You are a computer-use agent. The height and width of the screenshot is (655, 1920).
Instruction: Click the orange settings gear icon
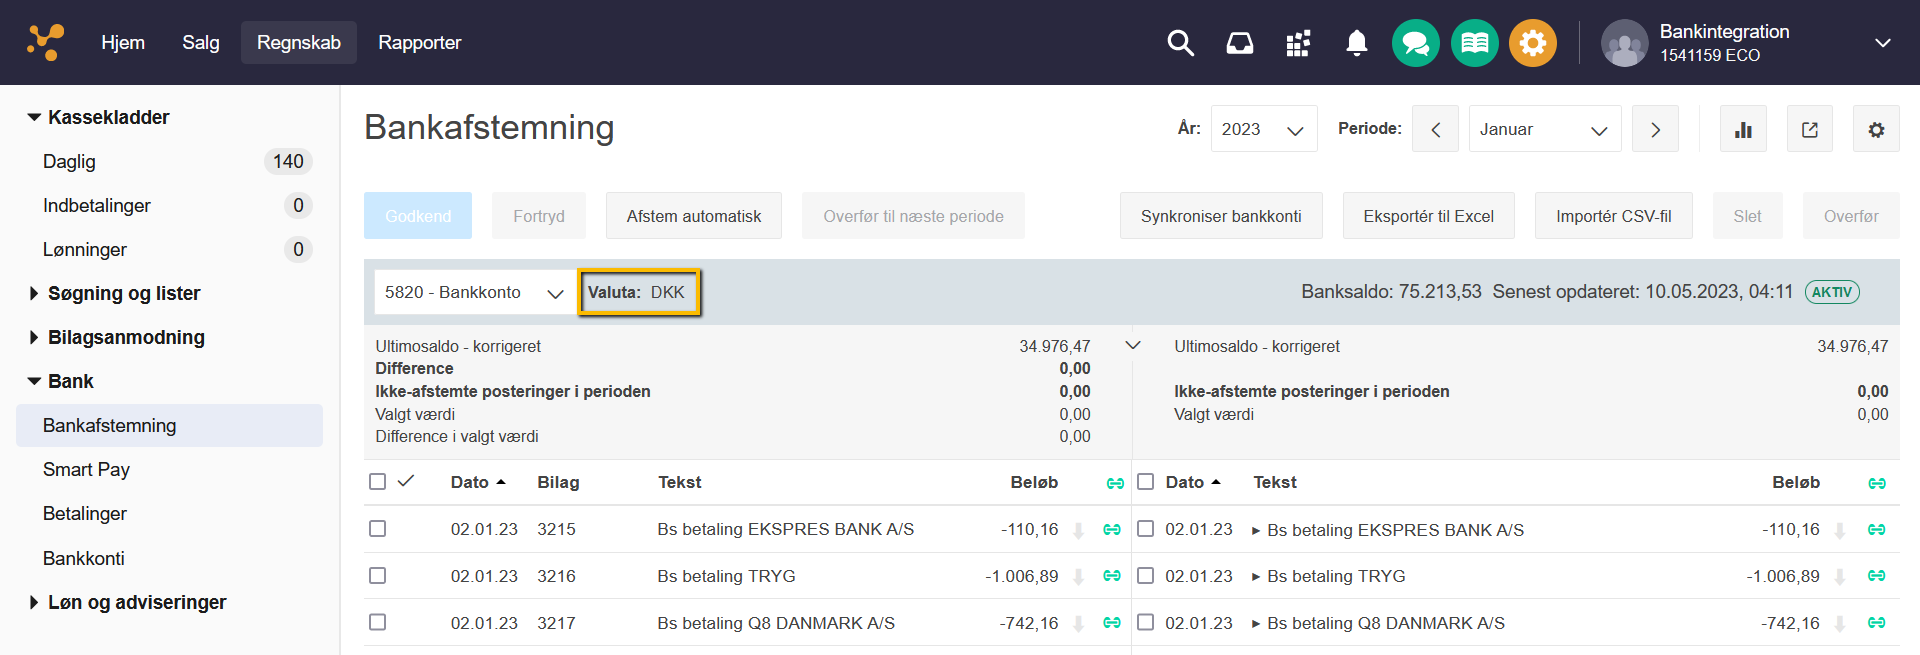point(1532,43)
